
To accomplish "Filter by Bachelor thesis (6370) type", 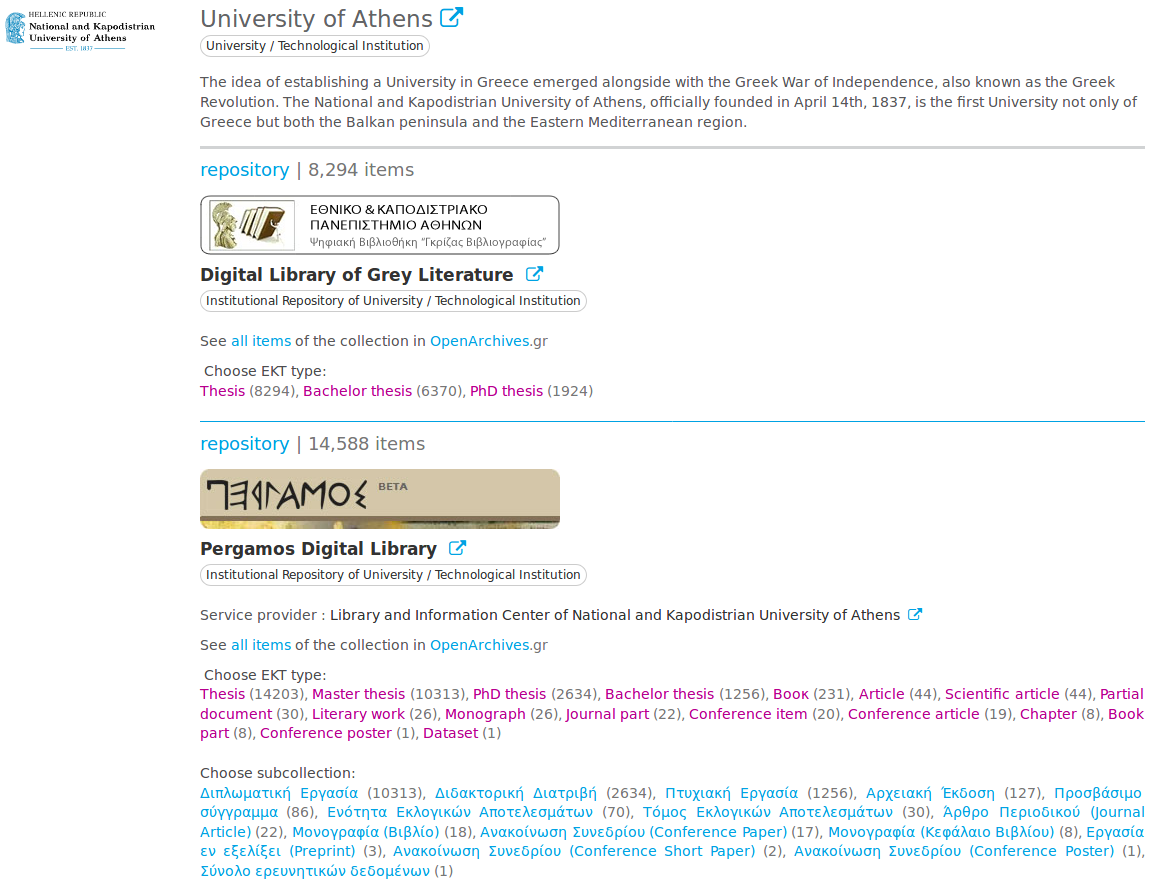I will click(357, 391).
